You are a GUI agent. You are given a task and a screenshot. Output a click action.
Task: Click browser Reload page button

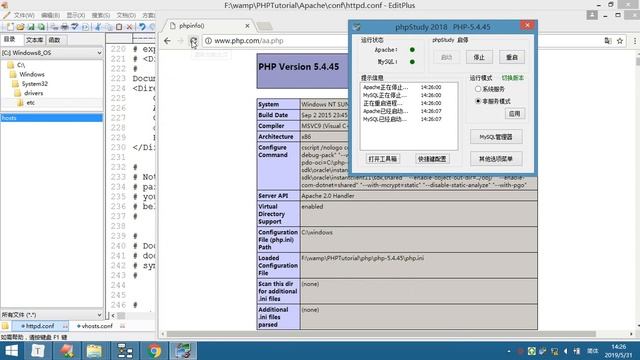(x=193, y=41)
